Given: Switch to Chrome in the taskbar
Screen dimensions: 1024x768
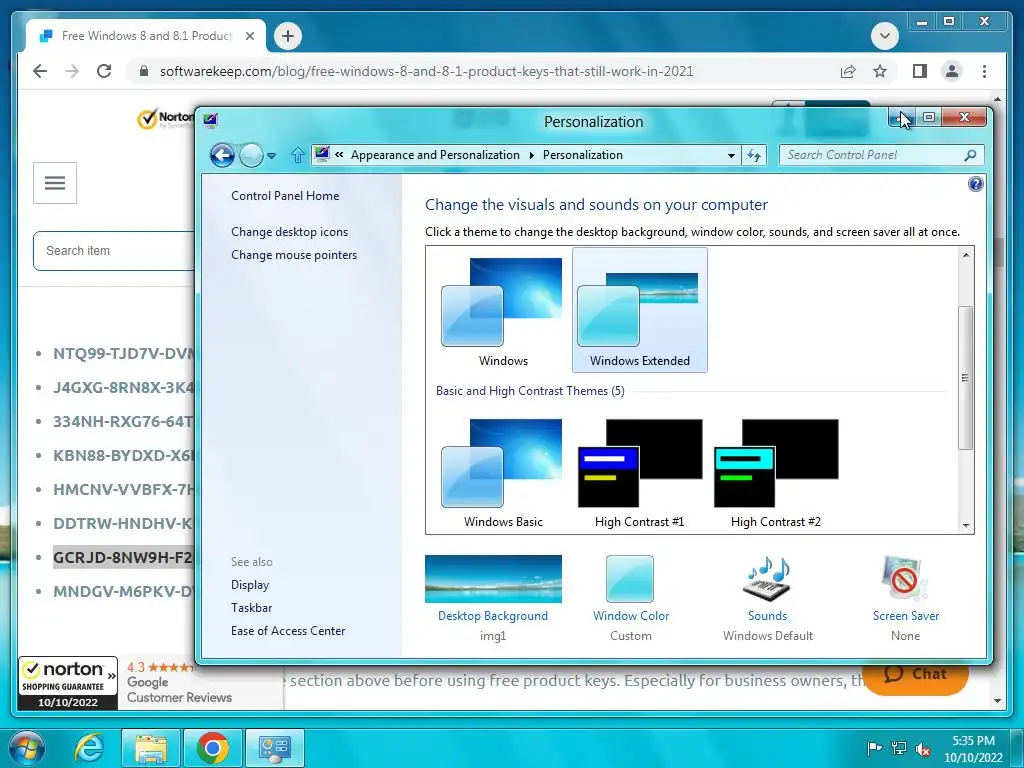Looking at the screenshot, I should [x=212, y=748].
